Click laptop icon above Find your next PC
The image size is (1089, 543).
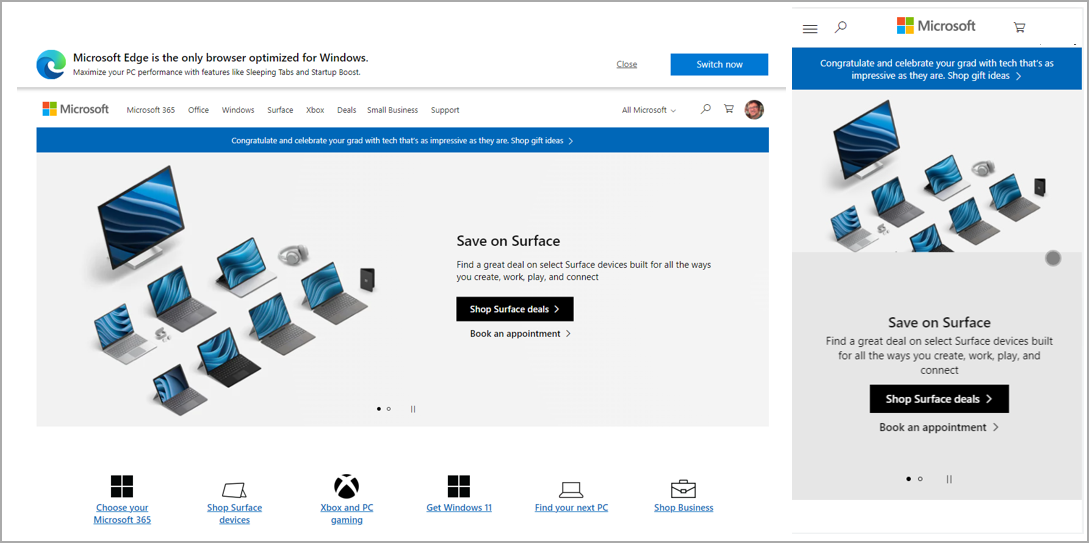(571, 490)
